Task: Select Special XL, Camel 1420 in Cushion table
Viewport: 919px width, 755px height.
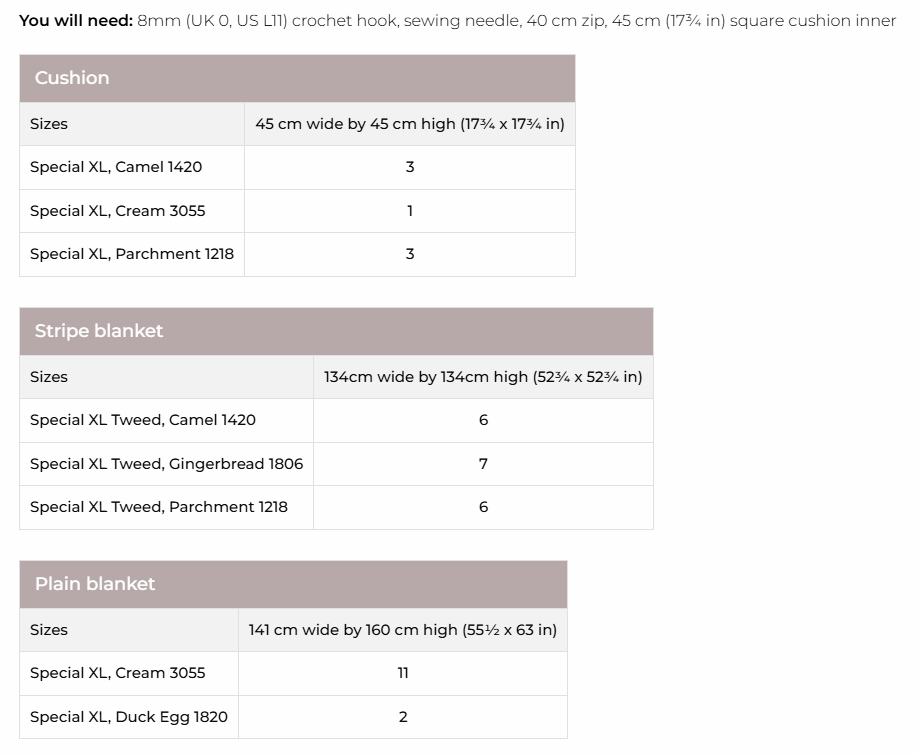Action: (x=116, y=167)
